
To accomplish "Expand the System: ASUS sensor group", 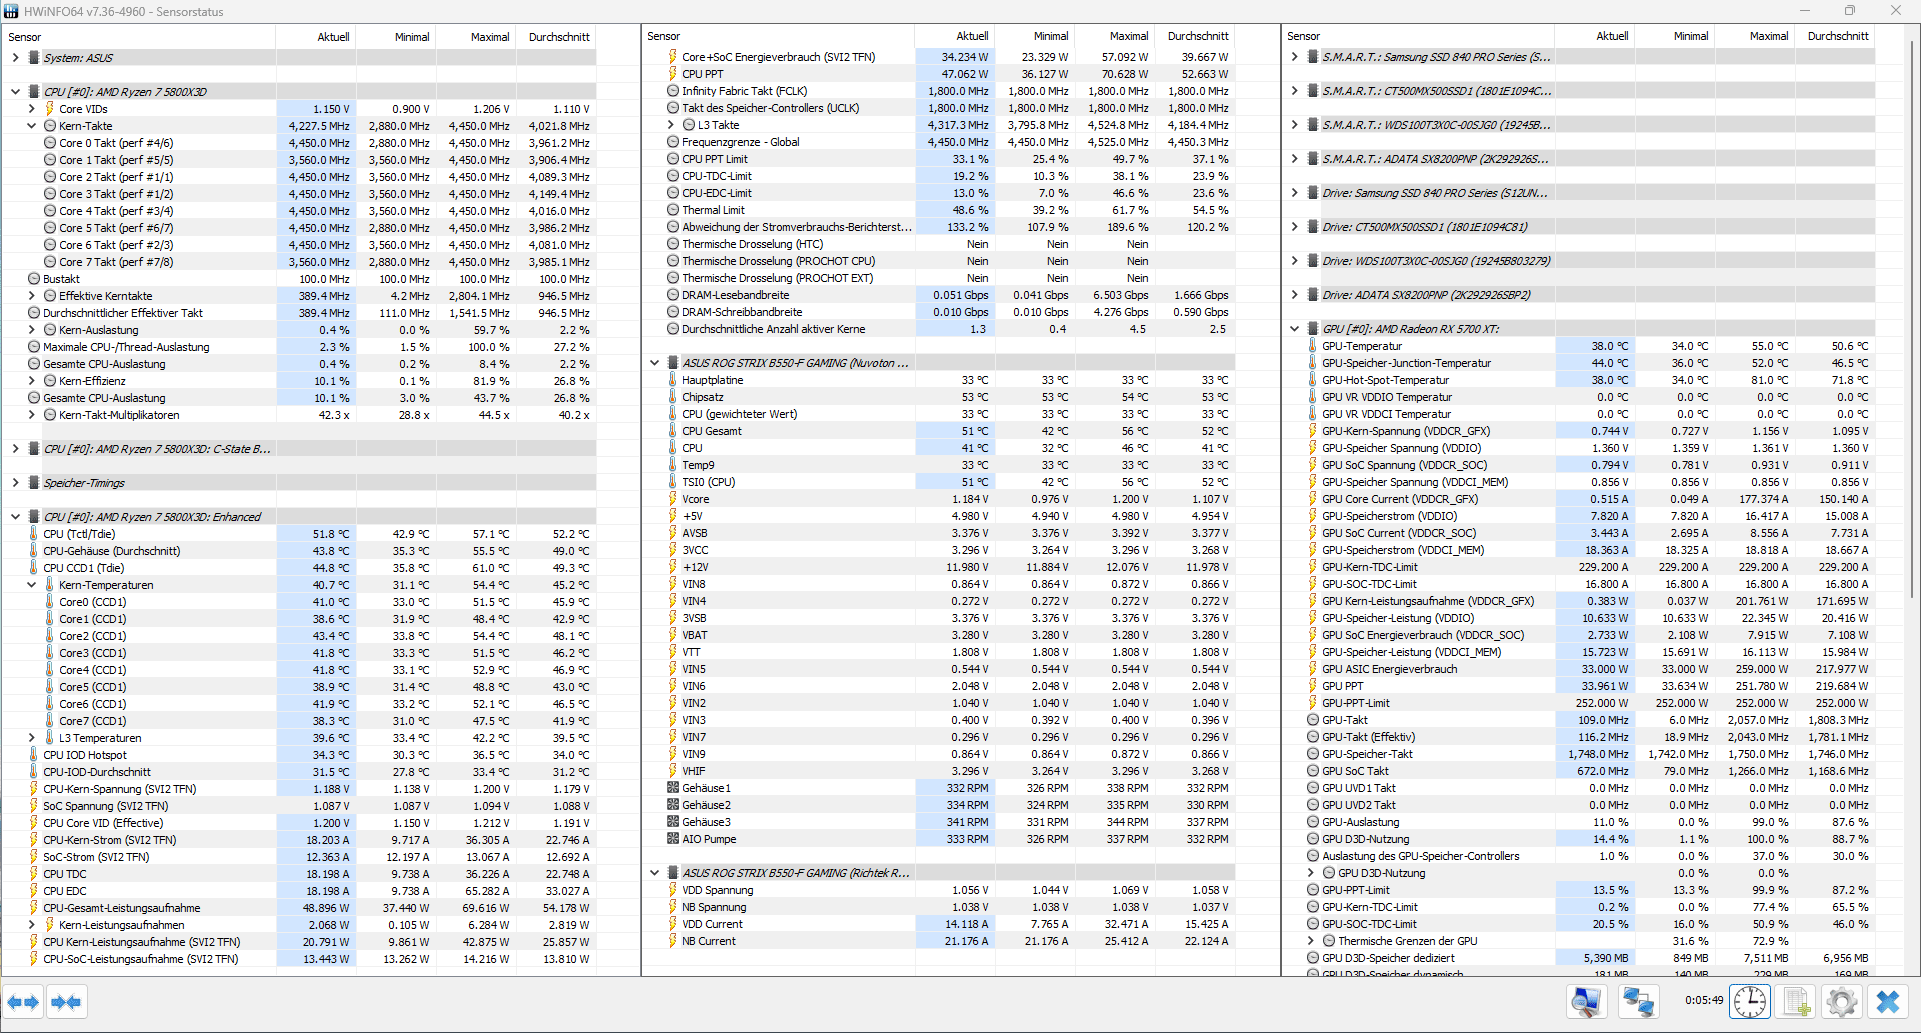I will tap(15, 58).
